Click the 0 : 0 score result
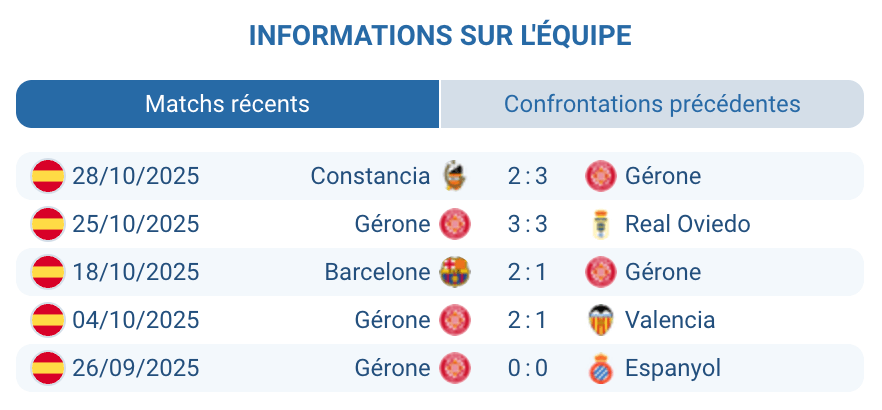The height and width of the screenshot is (410, 882). point(527,368)
